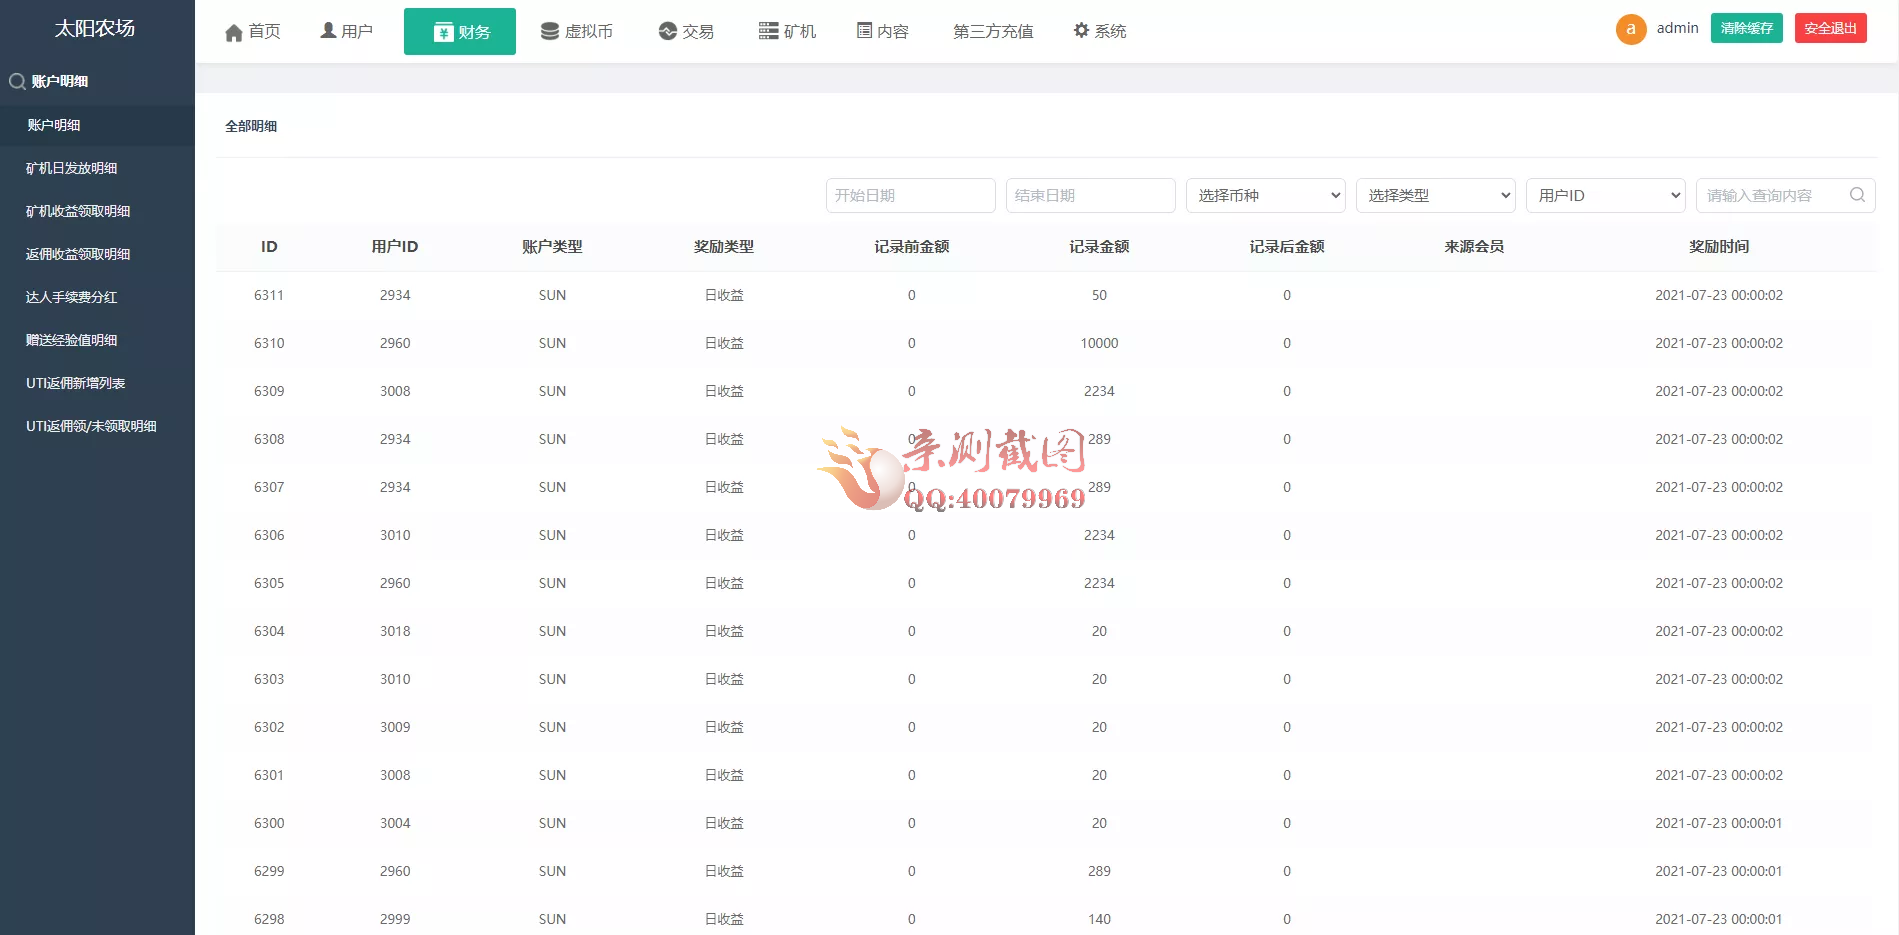Open the 选择币种 currency dropdown
1899x935 pixels.
click(1264, 195)
